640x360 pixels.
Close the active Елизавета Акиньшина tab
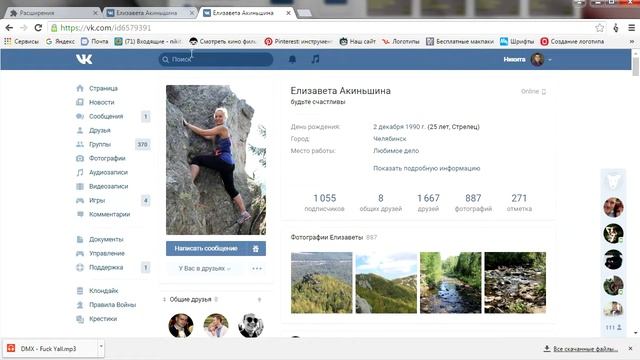point(288,13)
